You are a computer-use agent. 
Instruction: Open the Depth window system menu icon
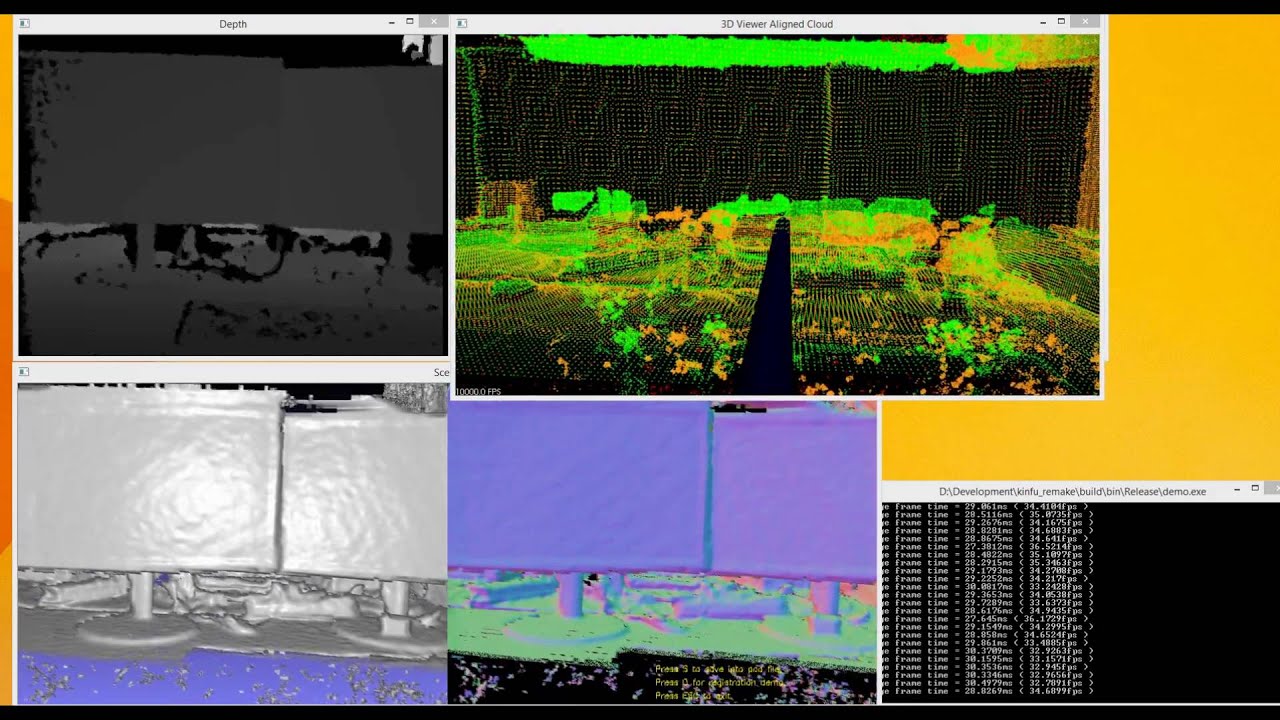point(25,23)
